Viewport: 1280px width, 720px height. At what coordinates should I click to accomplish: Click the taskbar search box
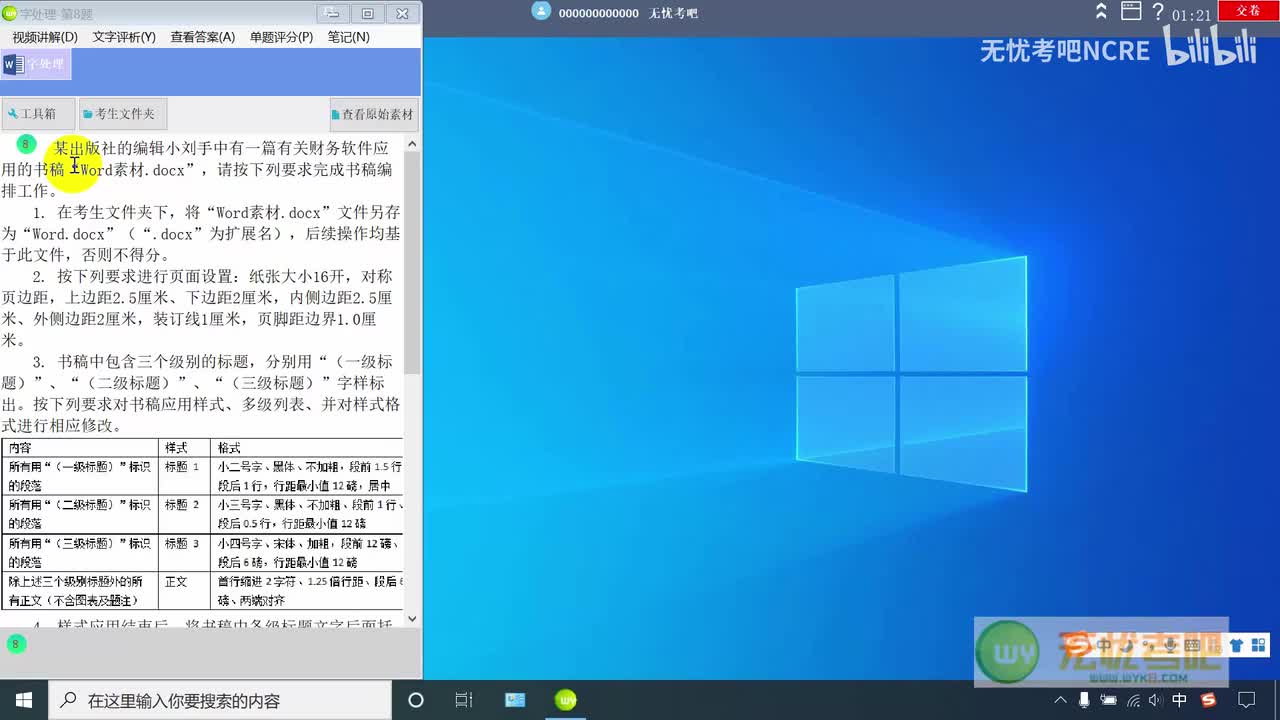pos(220,700)
